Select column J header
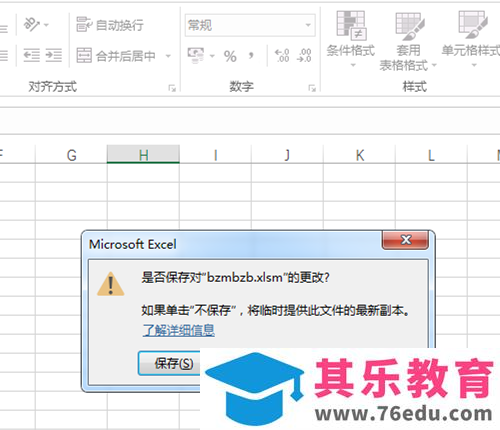Viewport: 500px width, 430px height. pos(287,155)
